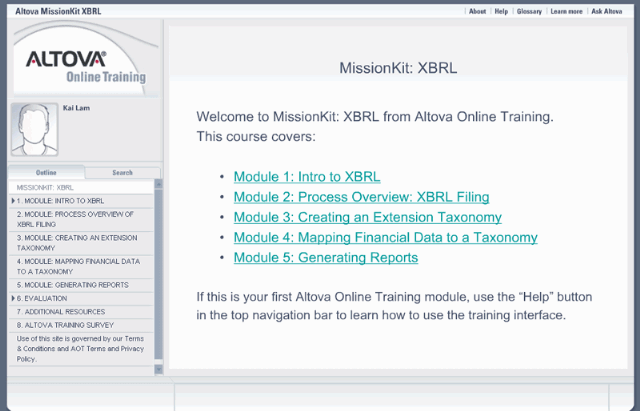Image resolution: width=640 pixels, height=411 pixels.
Task: Open Module 2: Process Overview: XBRL Filing link
Action: click(361, 197)
